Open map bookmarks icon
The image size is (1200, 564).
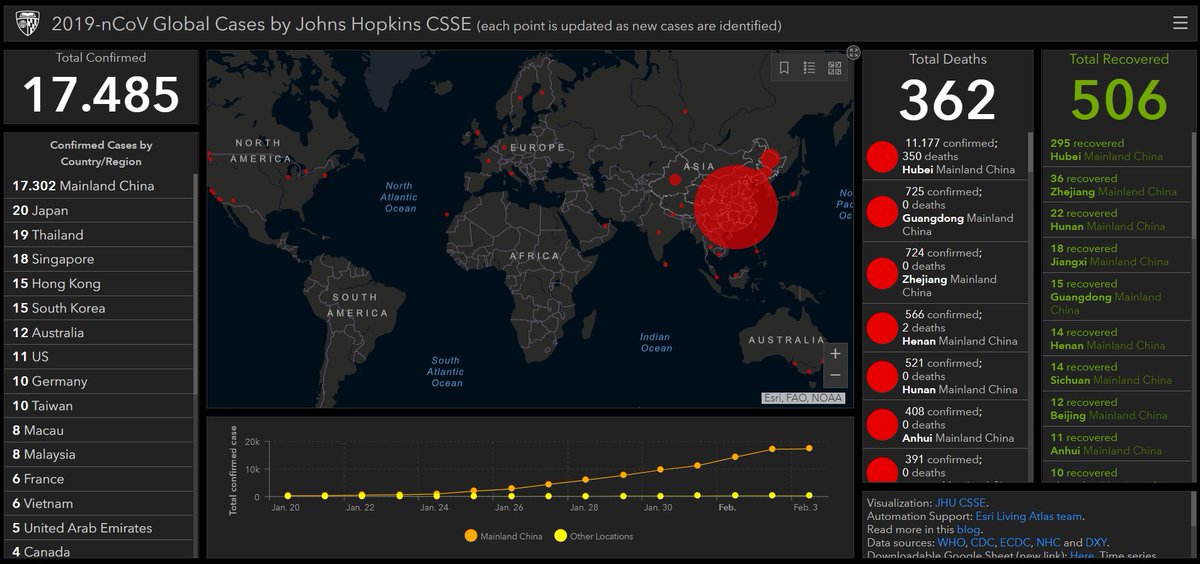click(784, 68)
